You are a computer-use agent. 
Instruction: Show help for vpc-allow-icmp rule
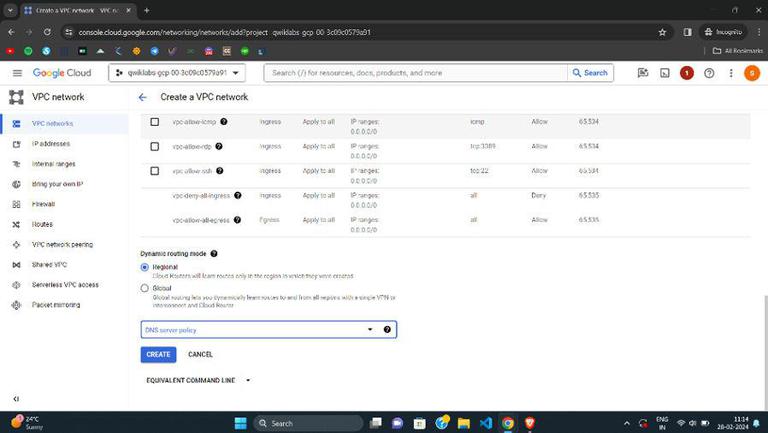223,121
